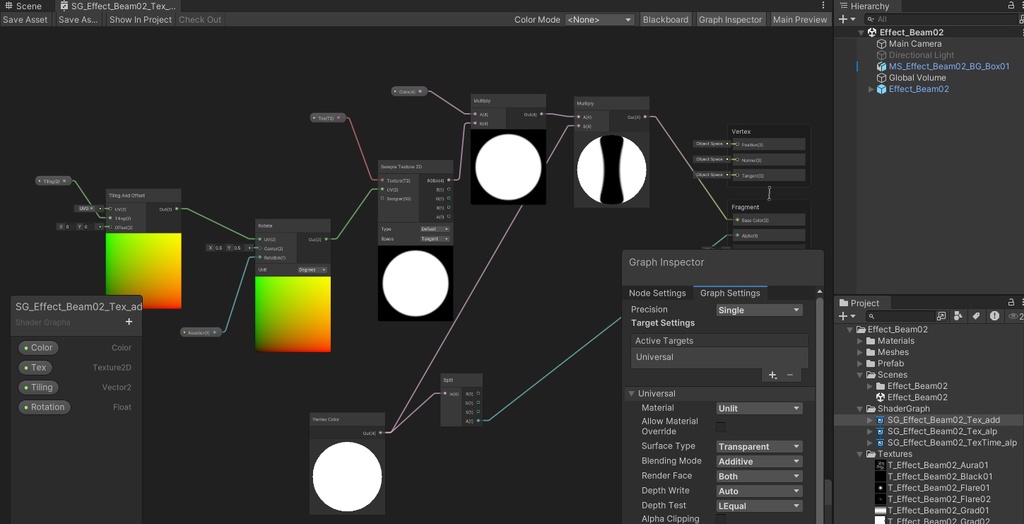Image resolution: width=1024 pixels, height=524 pixels.
Task: Select the Color property in Blackboard
Action: pyautogui.click(x=38, y=348)
